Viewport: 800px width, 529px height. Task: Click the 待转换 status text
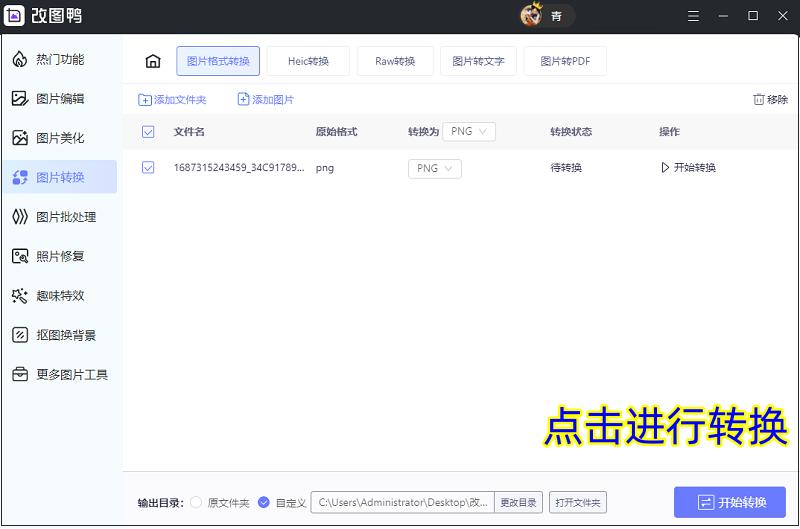(x=566, y=167)
